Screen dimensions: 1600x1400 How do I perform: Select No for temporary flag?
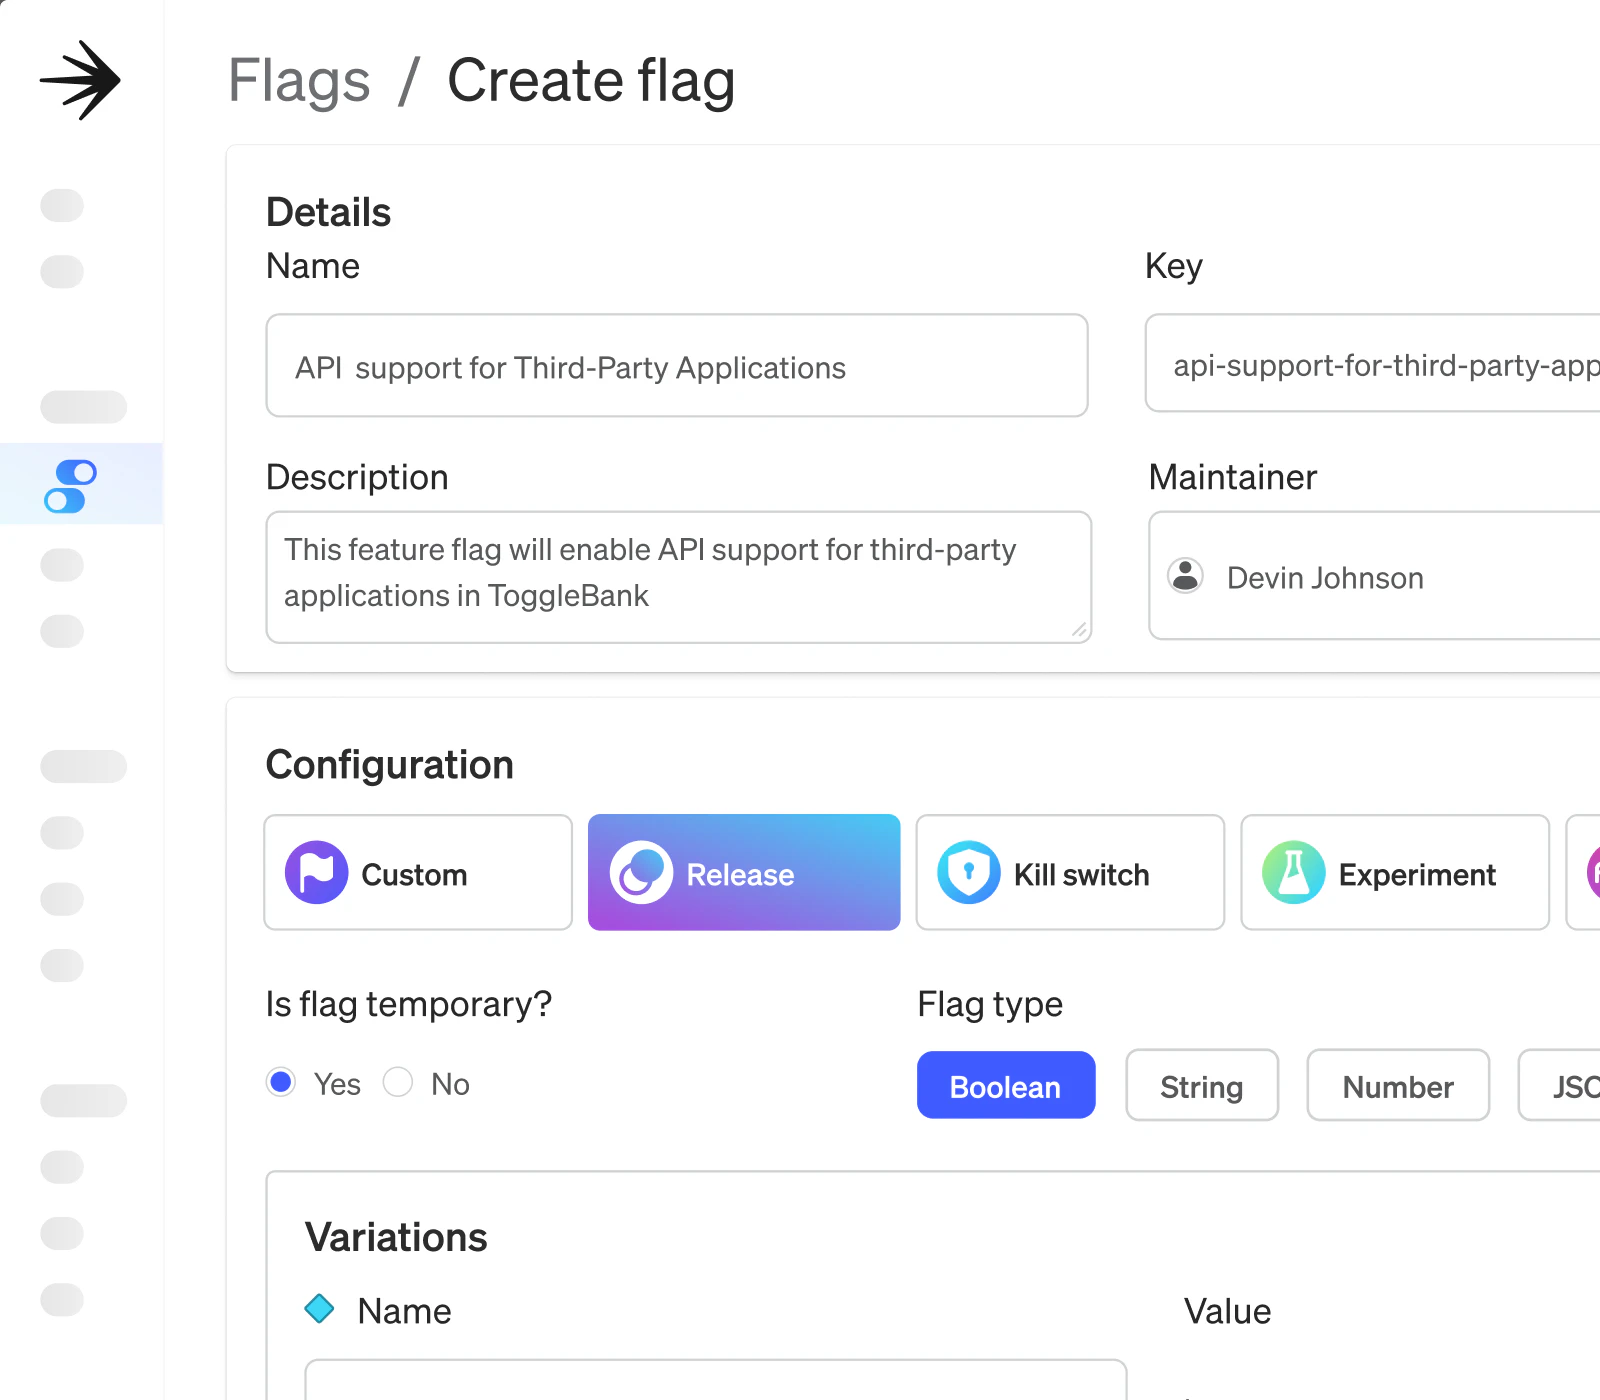(398, 1082)
